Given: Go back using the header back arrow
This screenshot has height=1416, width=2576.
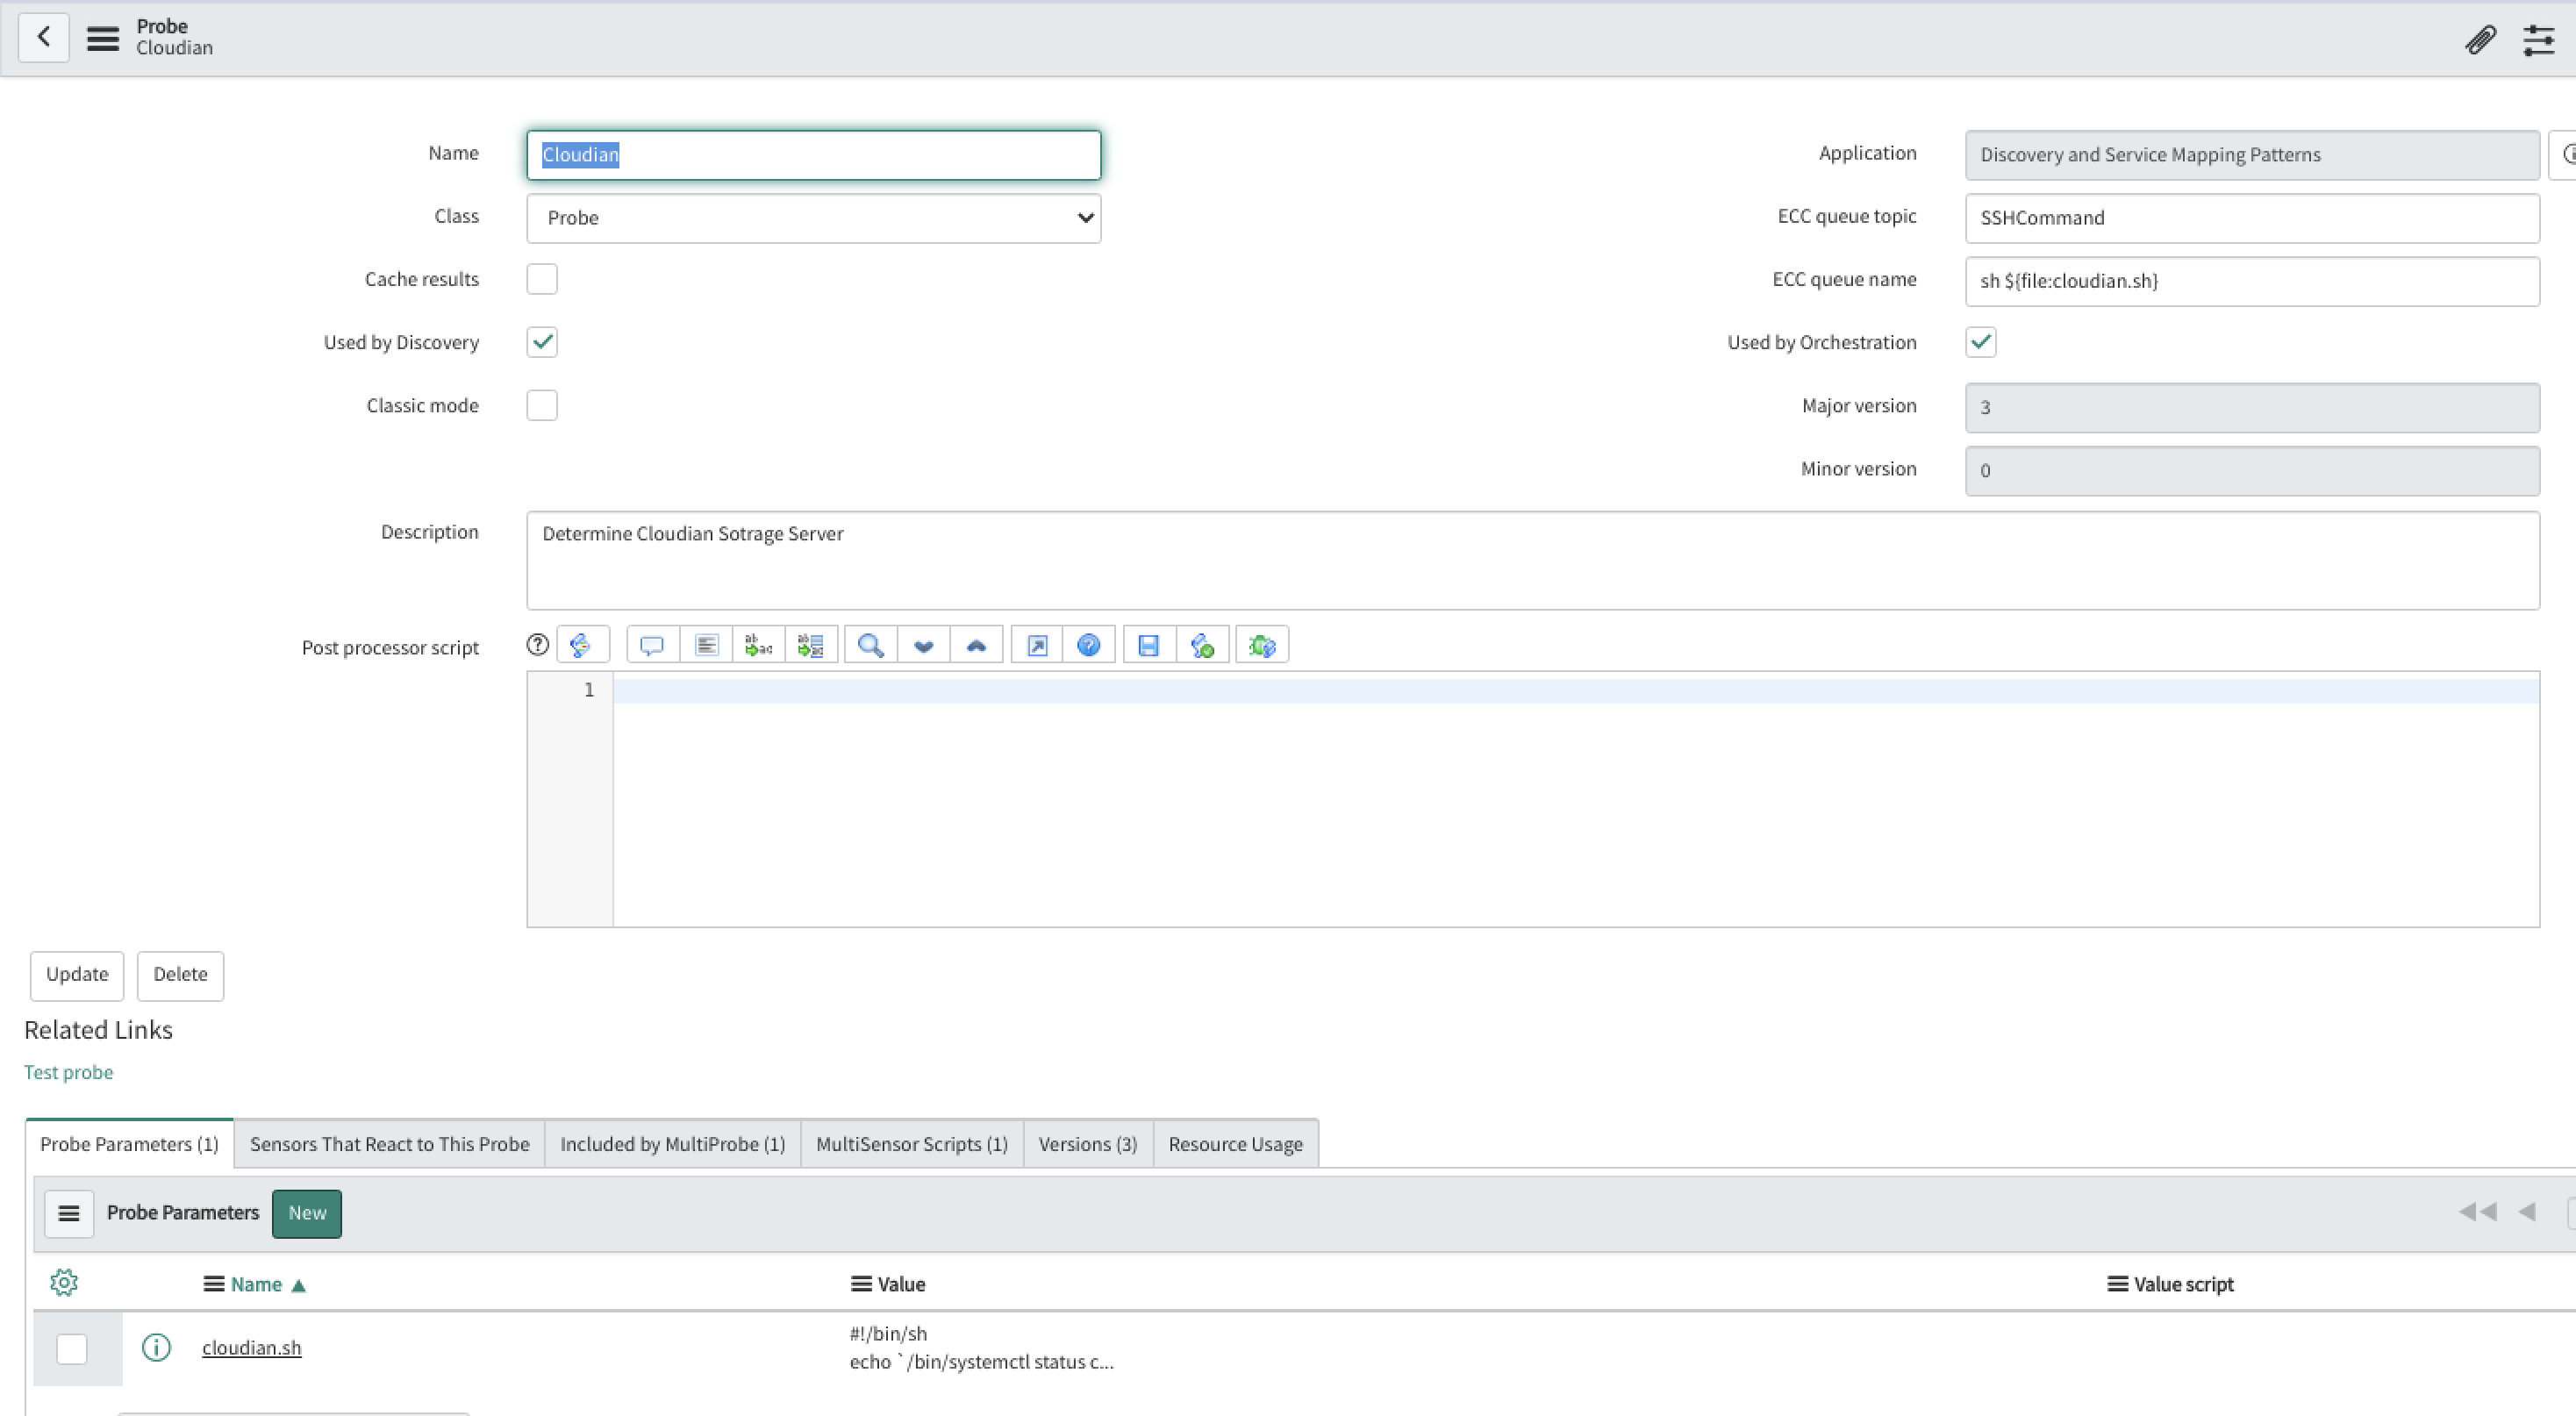Looking at the screenshot, I should (x=44, y=38).
